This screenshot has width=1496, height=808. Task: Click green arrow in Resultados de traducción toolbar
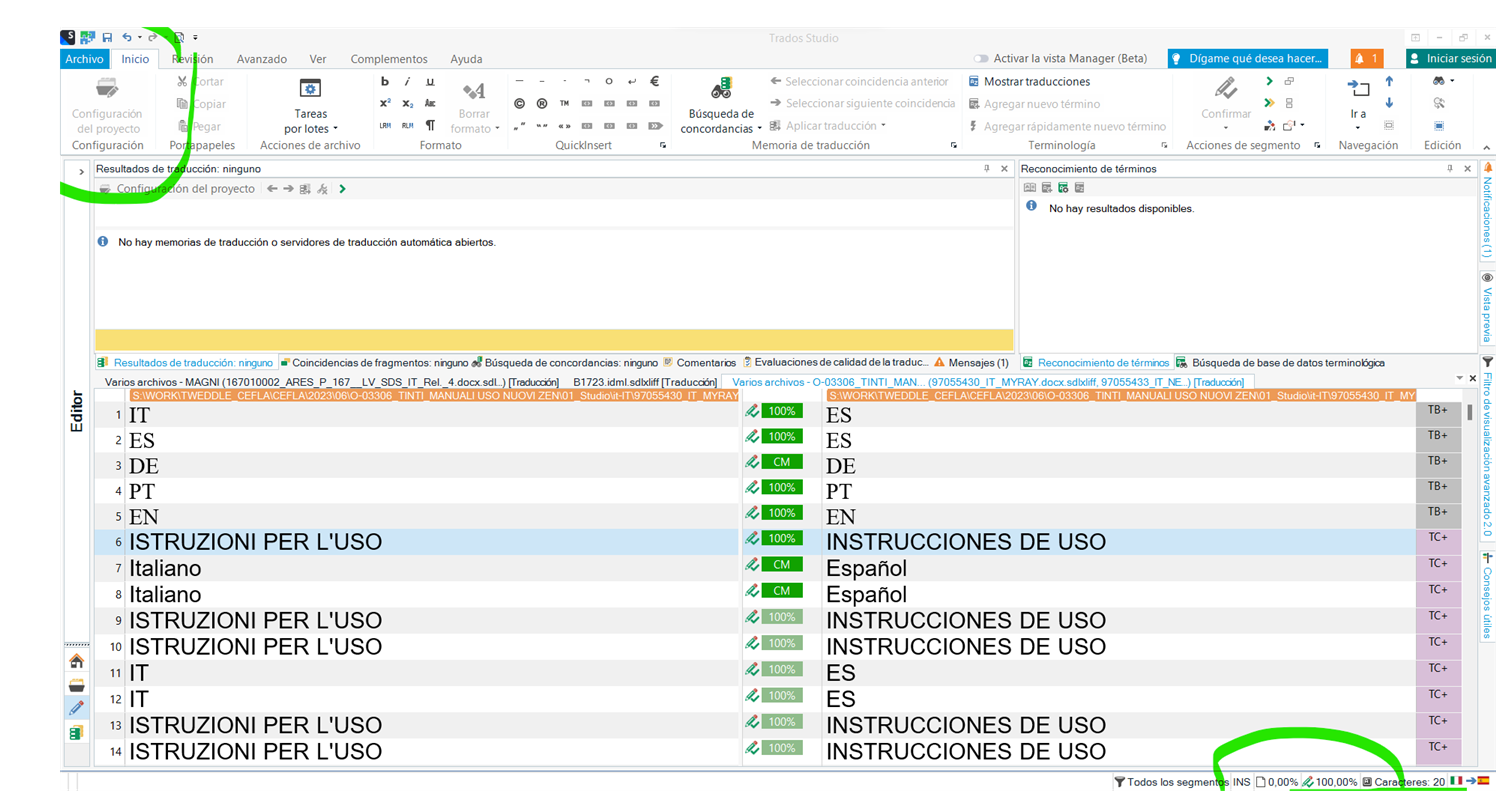click(x=342, y=188)
